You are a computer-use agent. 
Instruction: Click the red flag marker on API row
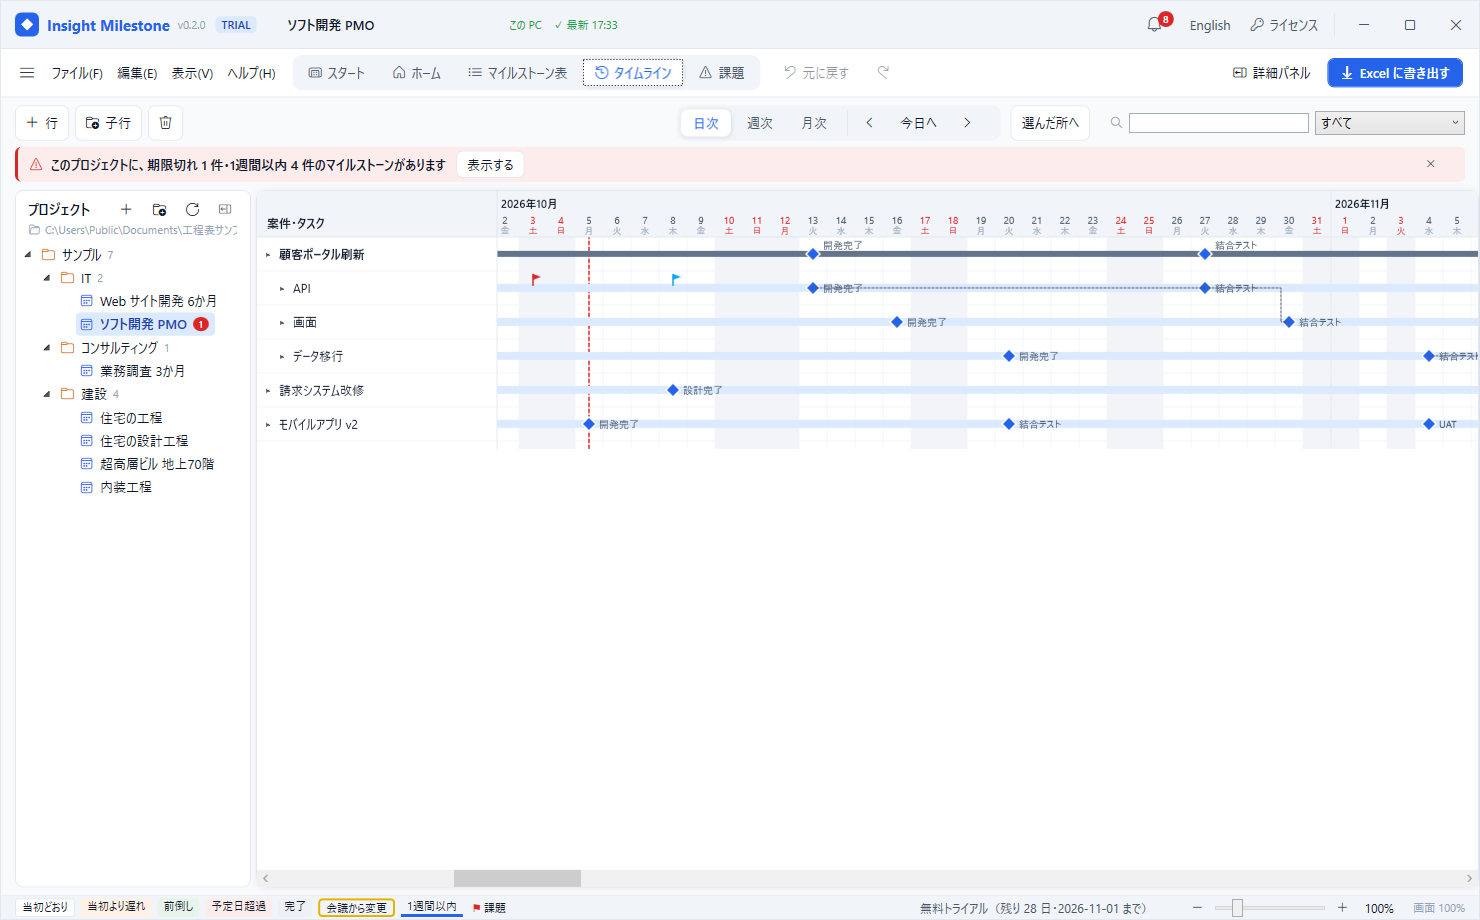(x=536, y=280)
